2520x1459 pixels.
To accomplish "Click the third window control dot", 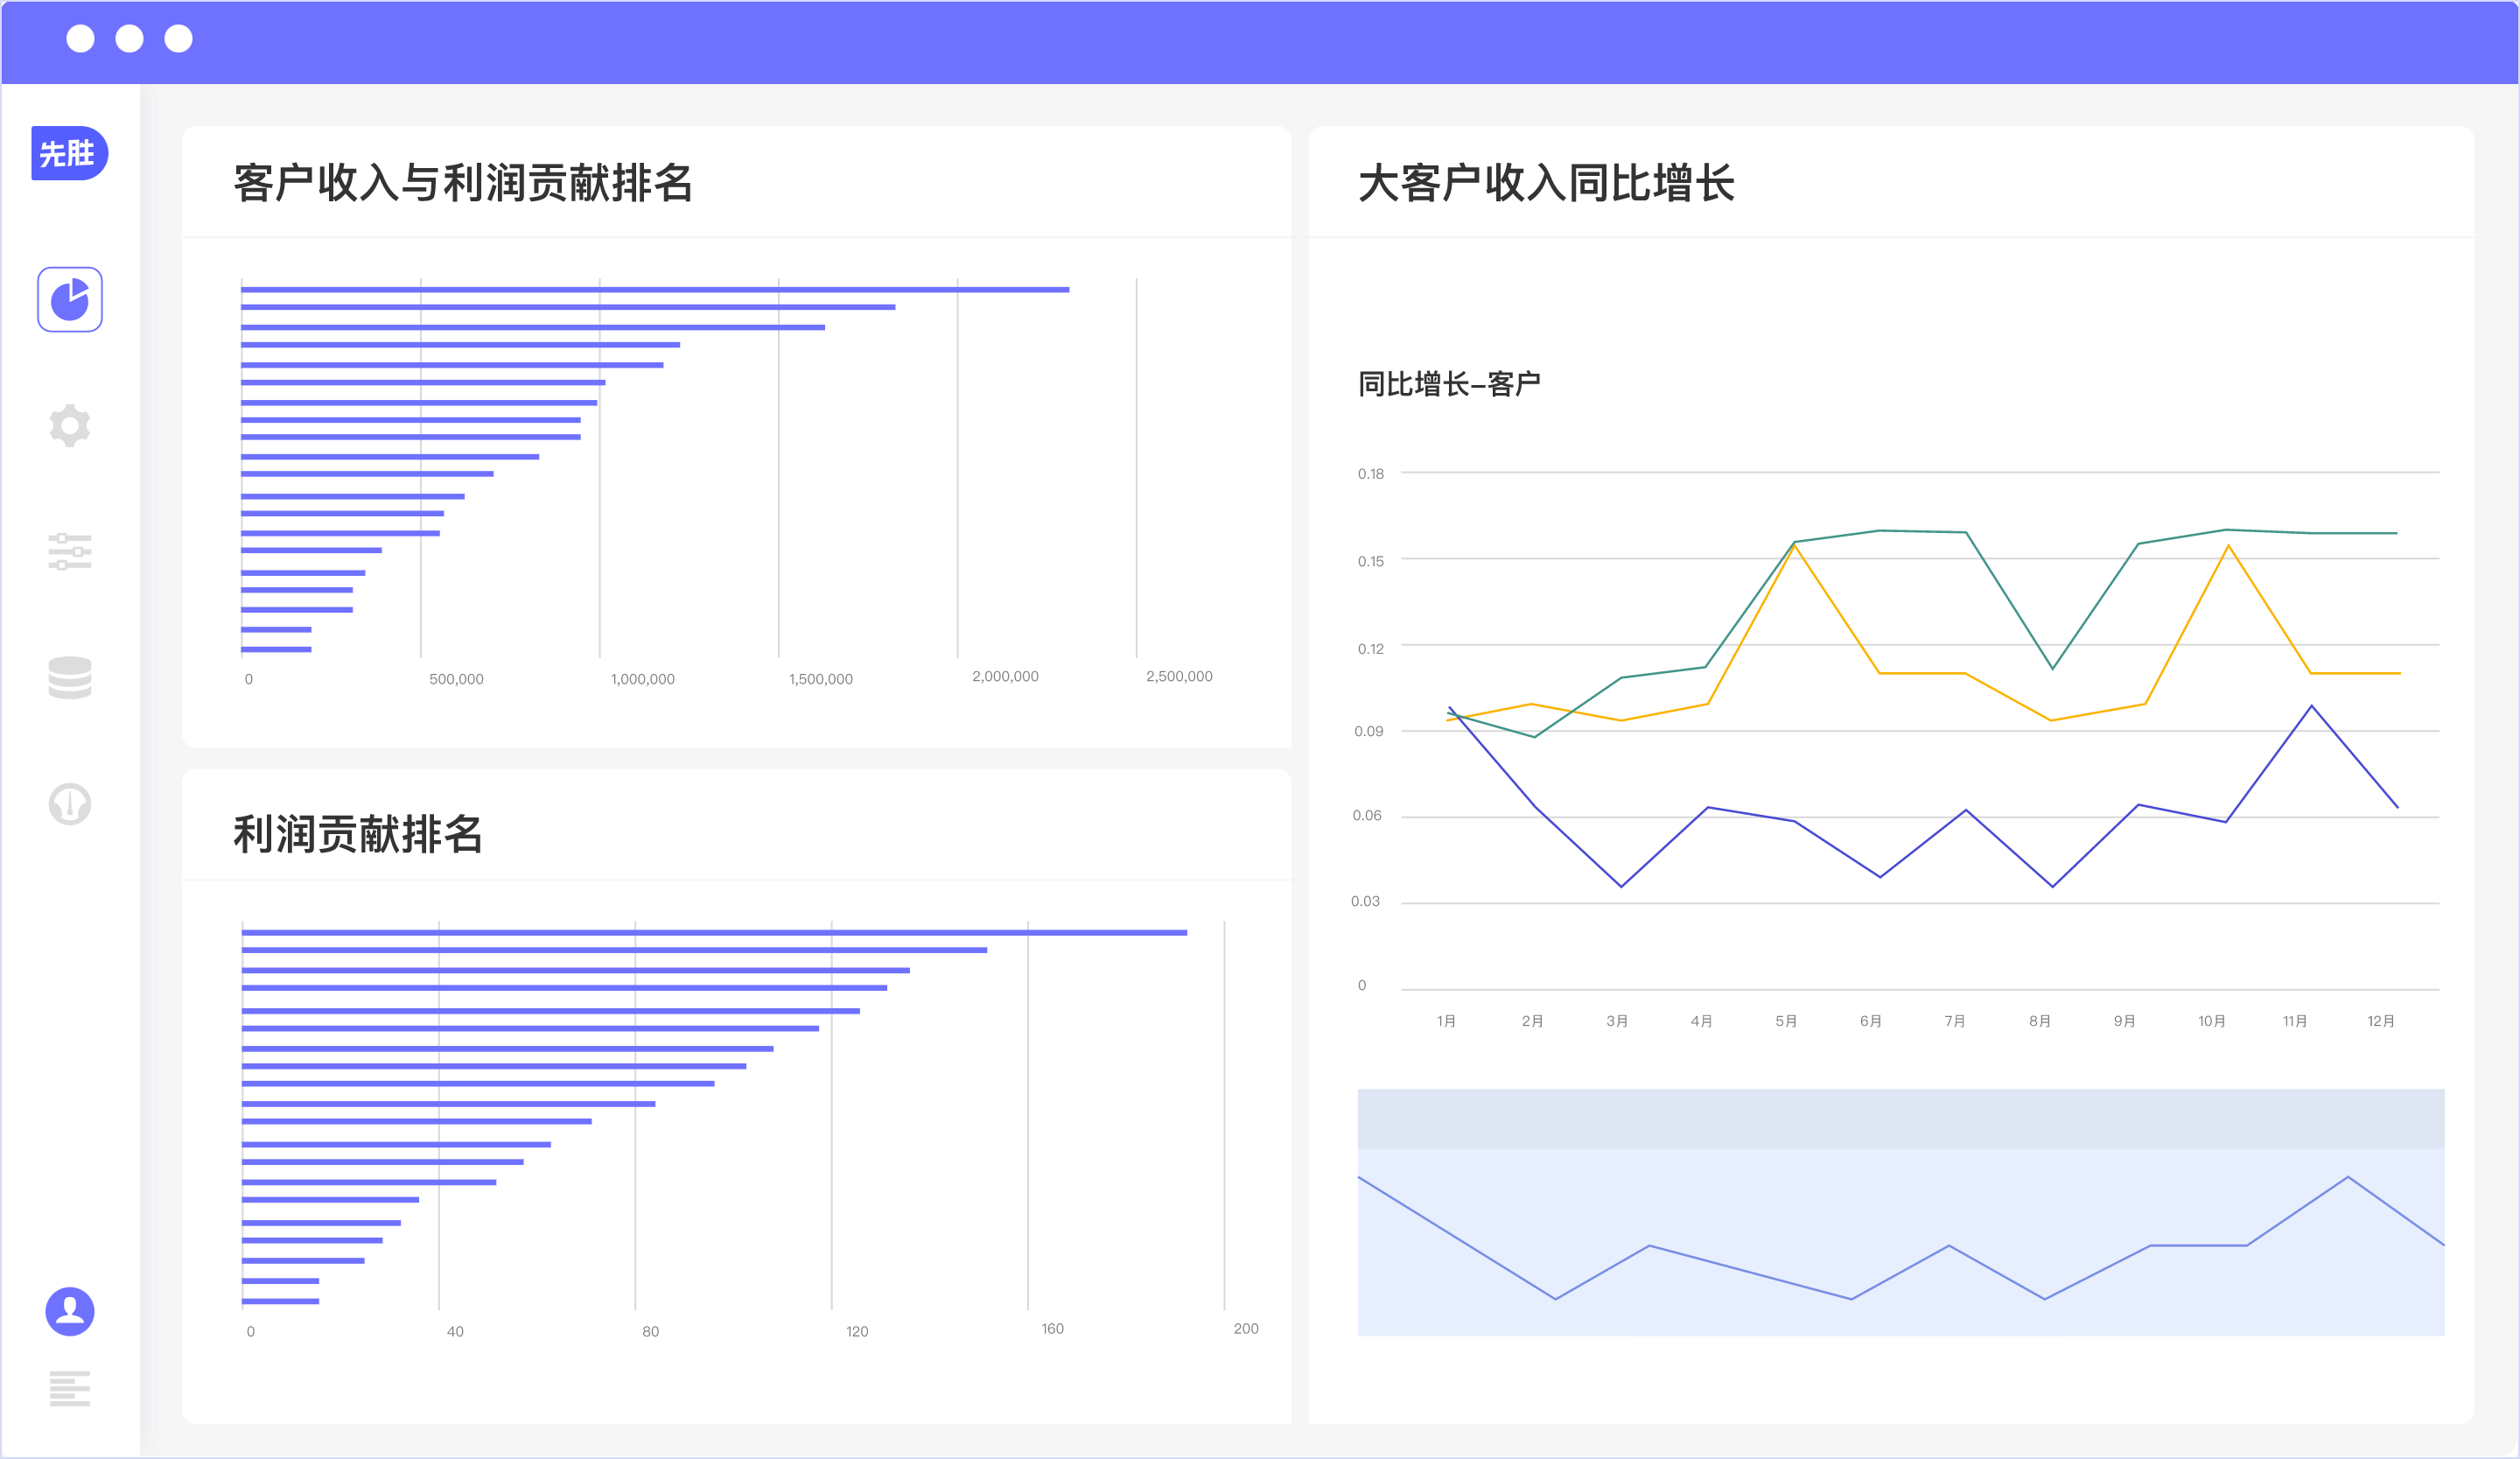I will pyautogui.click(x=178, y=39).
